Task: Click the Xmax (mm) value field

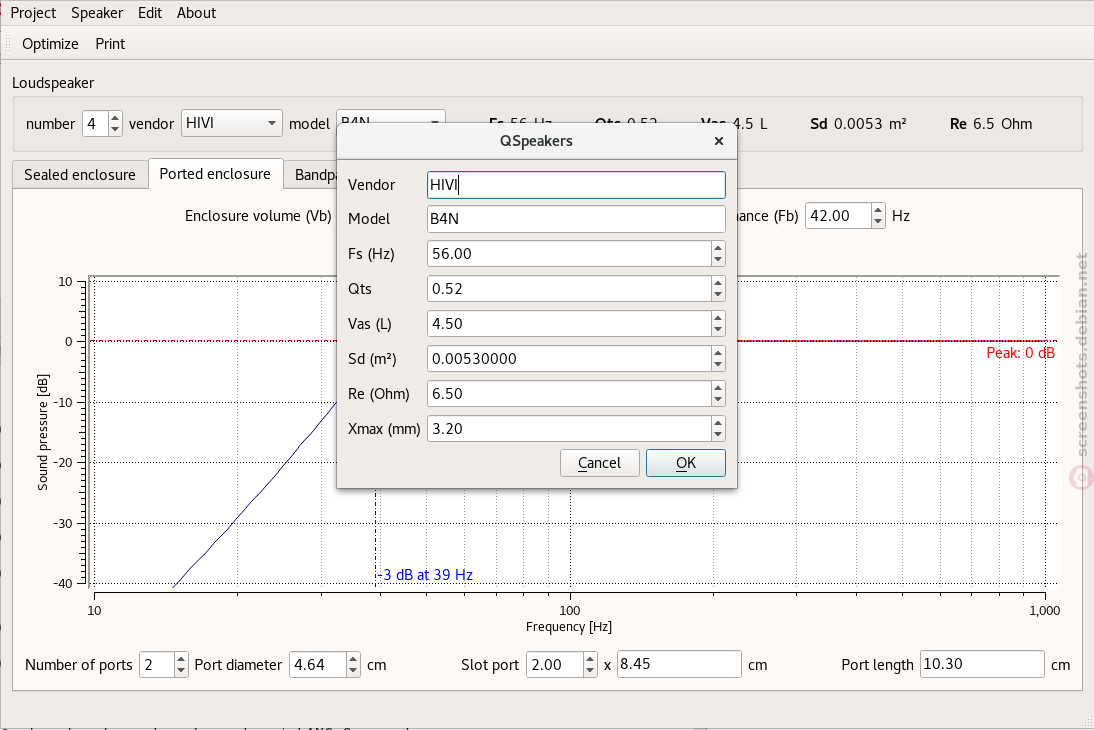Action: pos(569,429)
